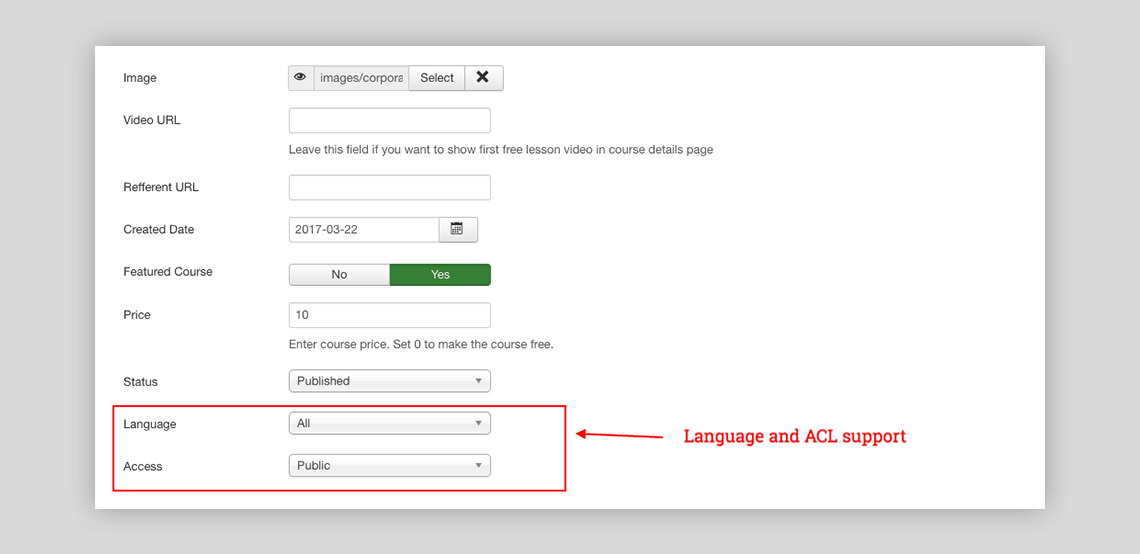Click the Price label text
The width and height of the screenshot is (1140, 554).
click(137, 315)
